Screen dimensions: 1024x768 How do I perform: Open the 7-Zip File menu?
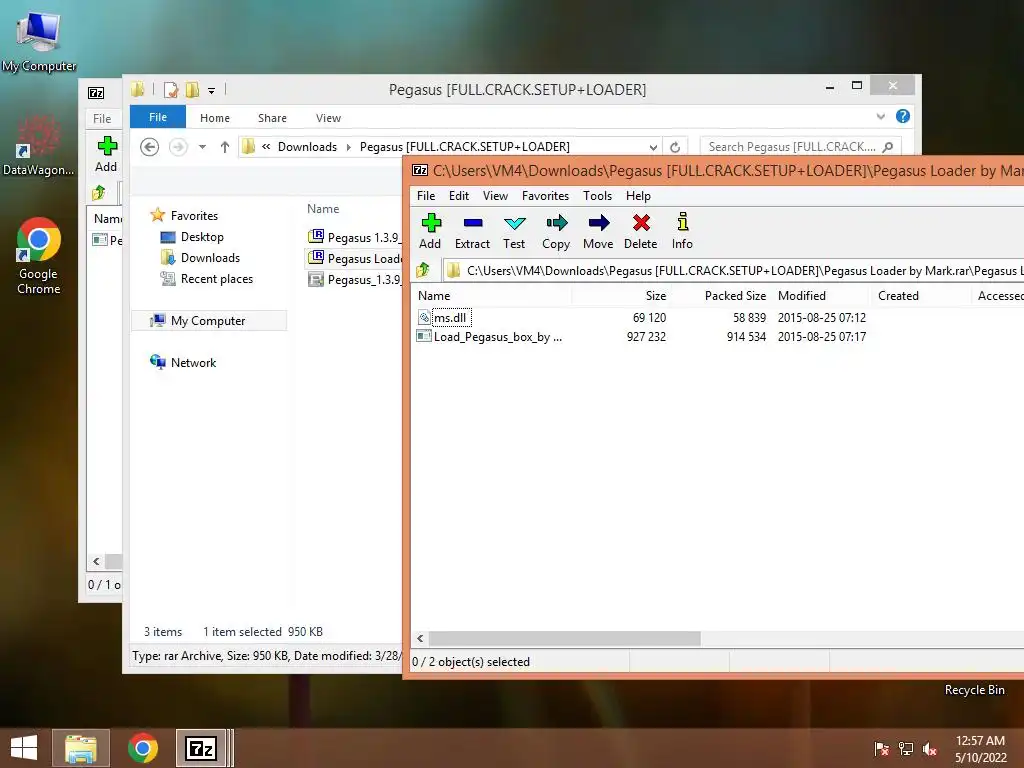[x=426, y=196]
